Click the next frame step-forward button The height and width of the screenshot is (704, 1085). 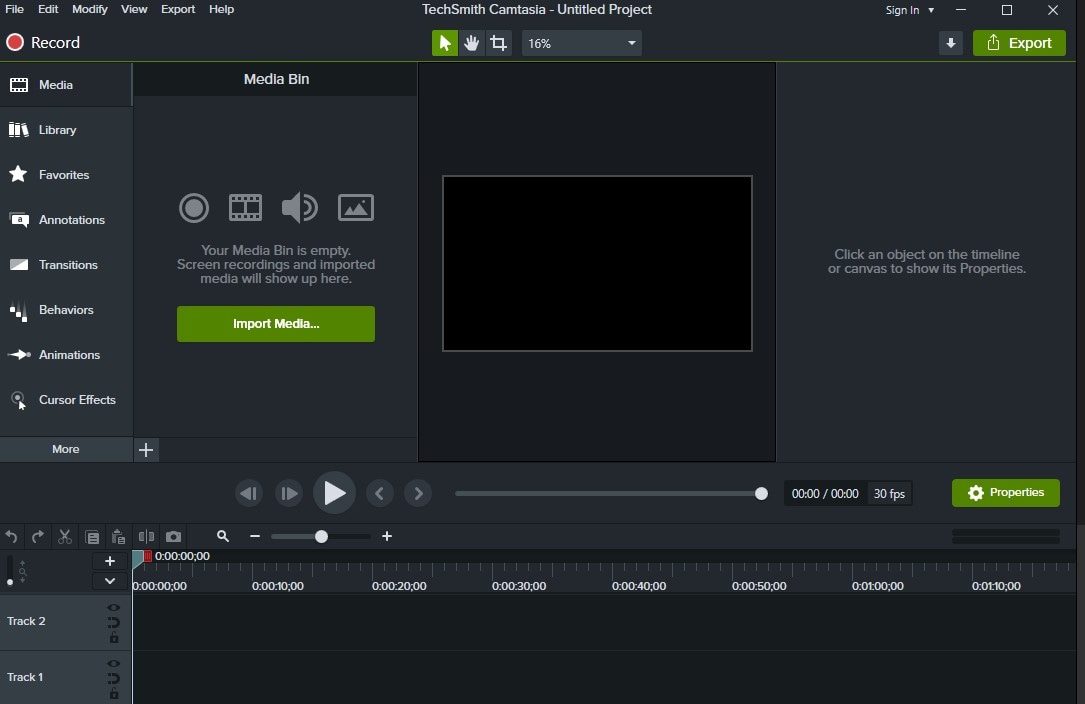click(x=289, y=494)
